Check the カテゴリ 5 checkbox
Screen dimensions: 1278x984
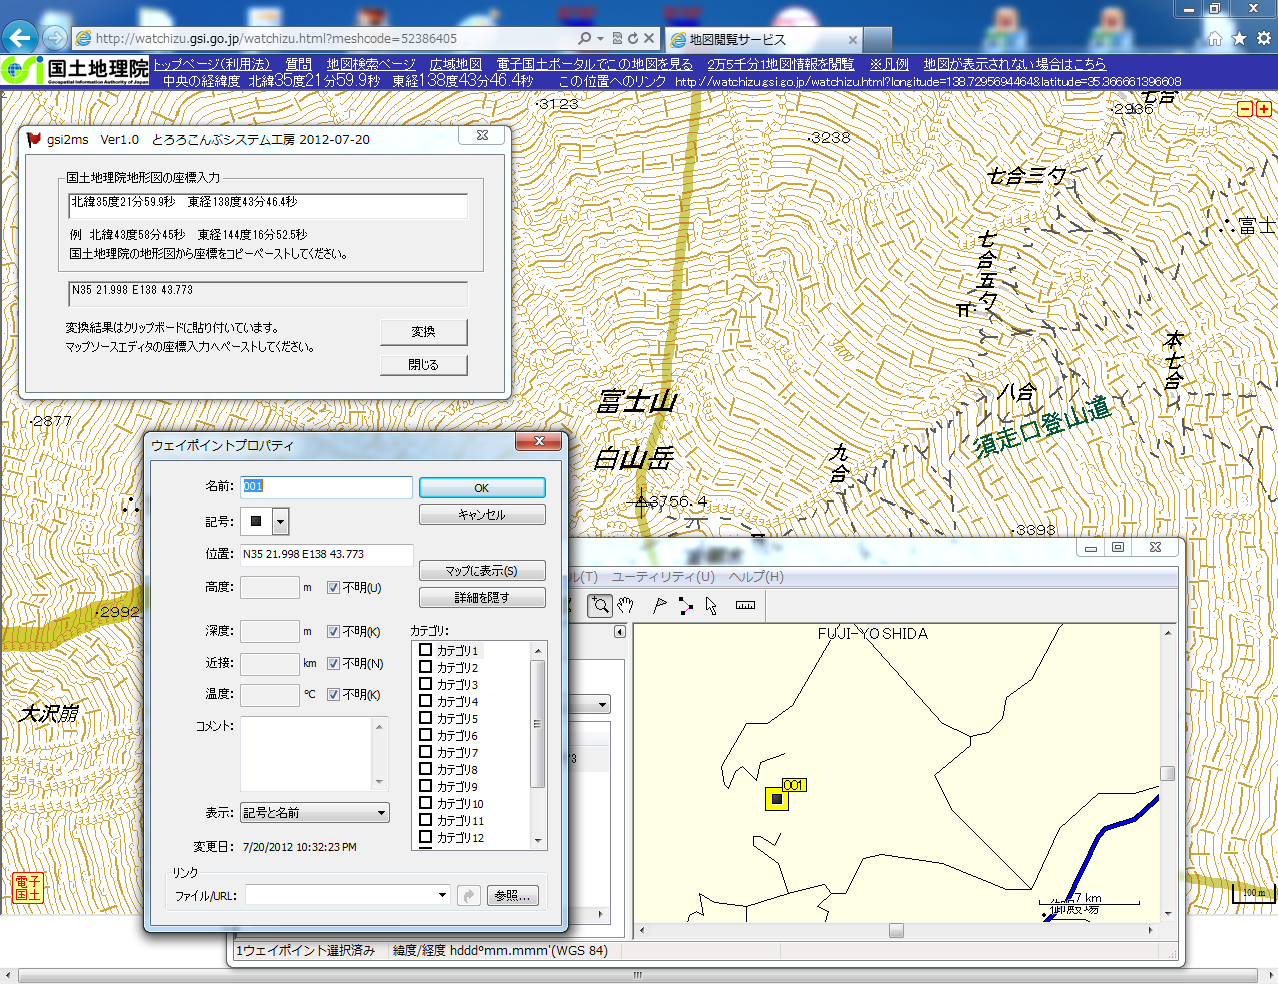tap(426, 718)
